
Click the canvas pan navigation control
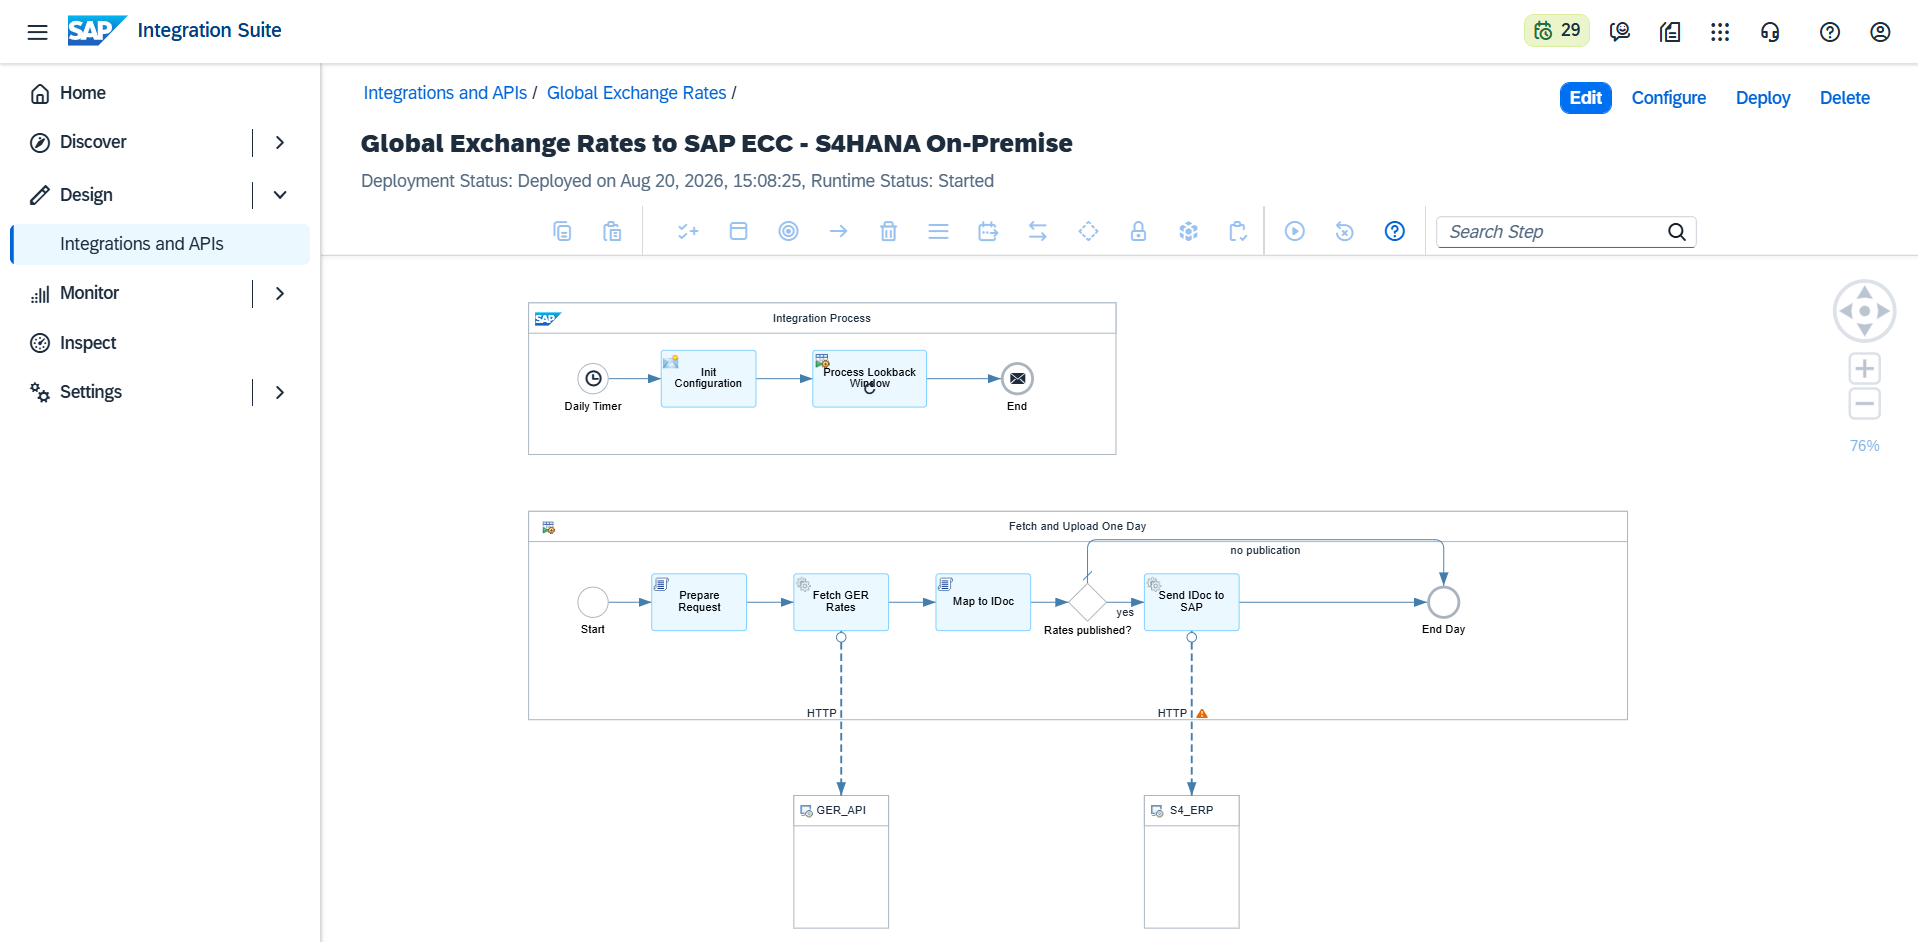(x=1864, y=311)
